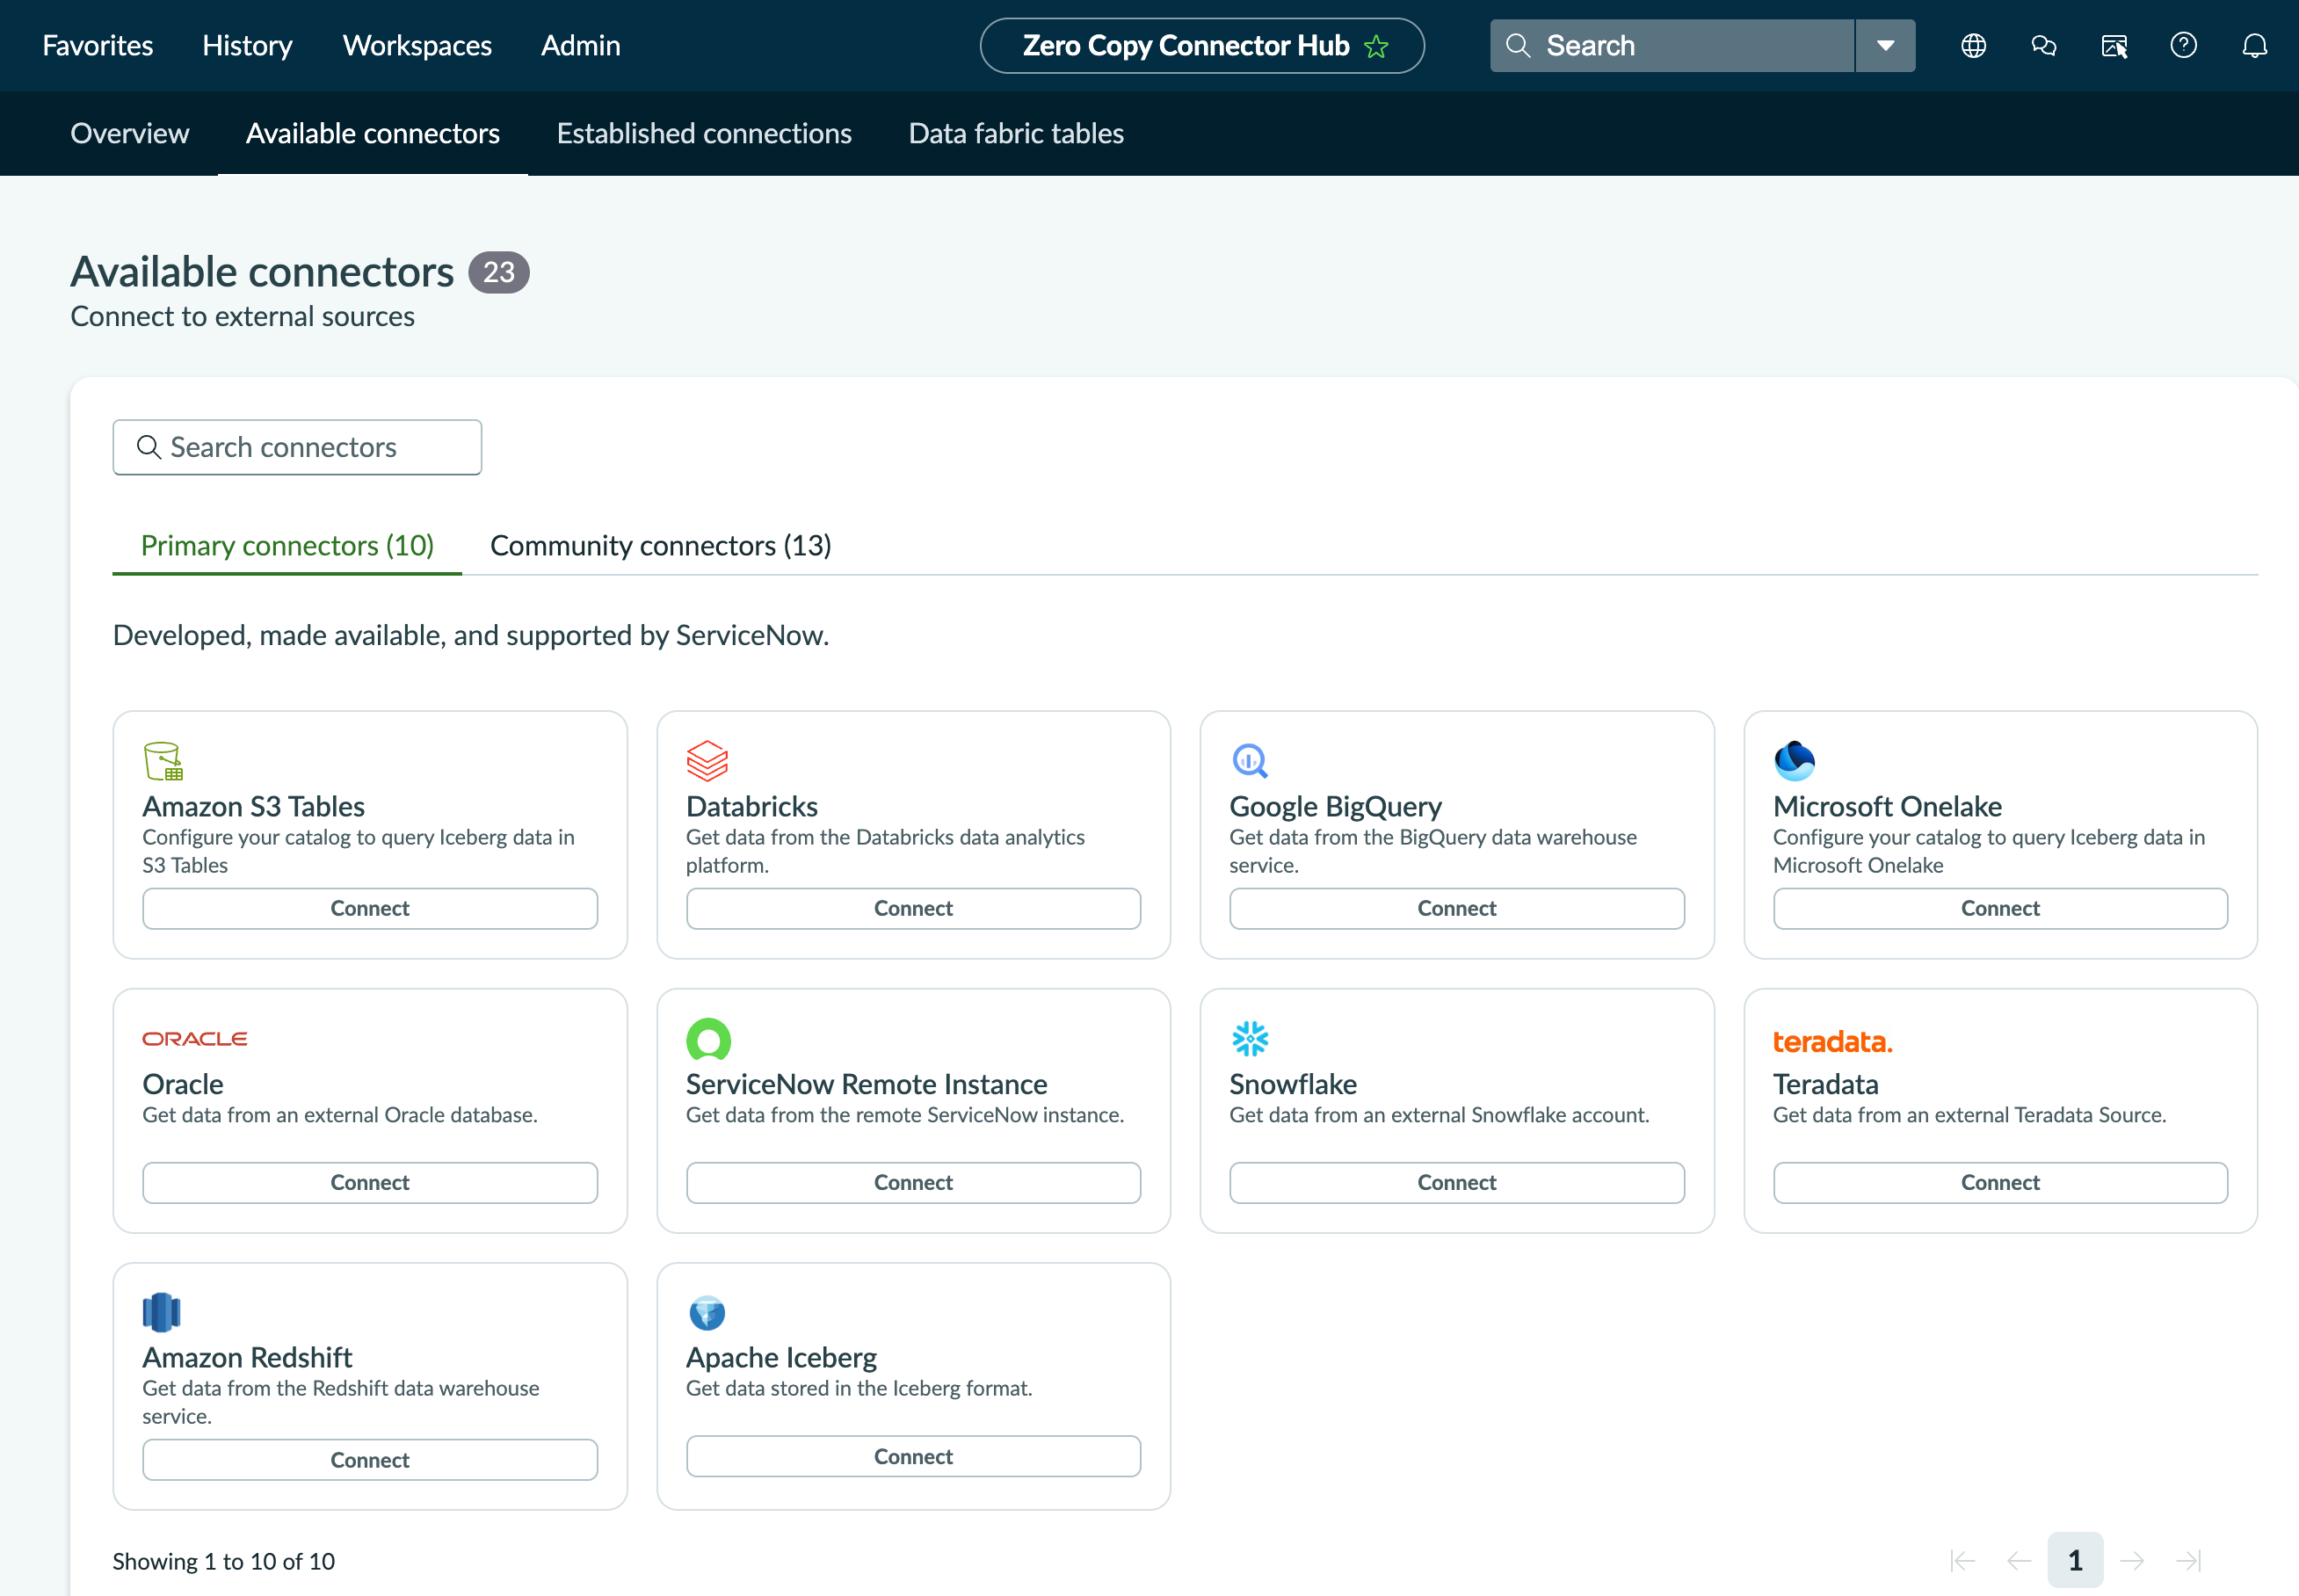The width and height of the screenshot is (2299, 1596).
Task: Click the favorite star next to Zero Copy Connector Hub
Action: point(1376,46)
